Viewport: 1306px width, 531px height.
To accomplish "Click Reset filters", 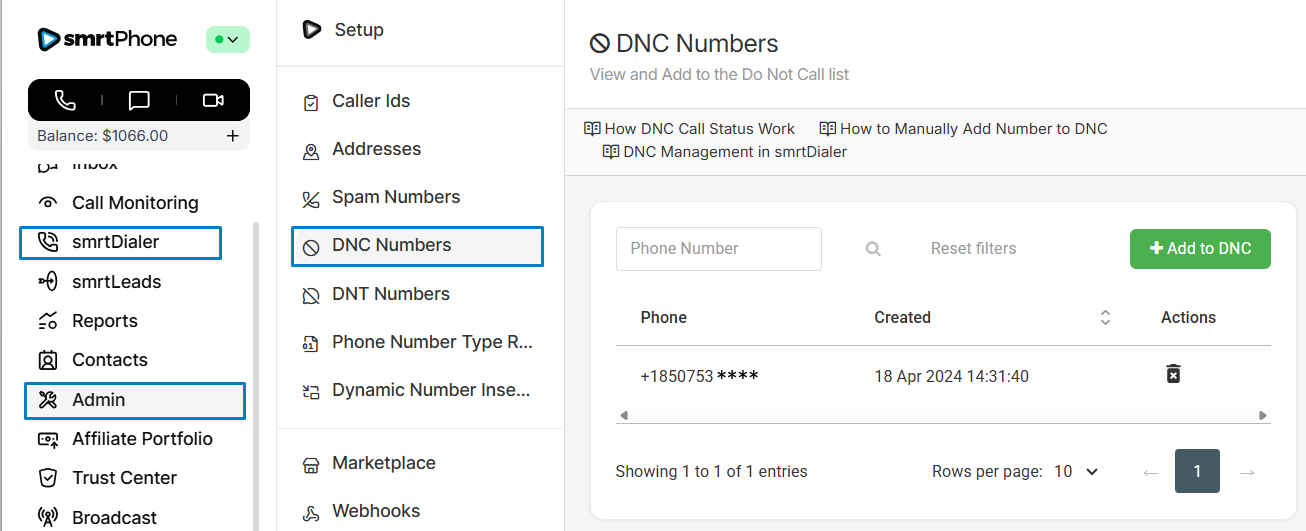I will coord(973,249).
